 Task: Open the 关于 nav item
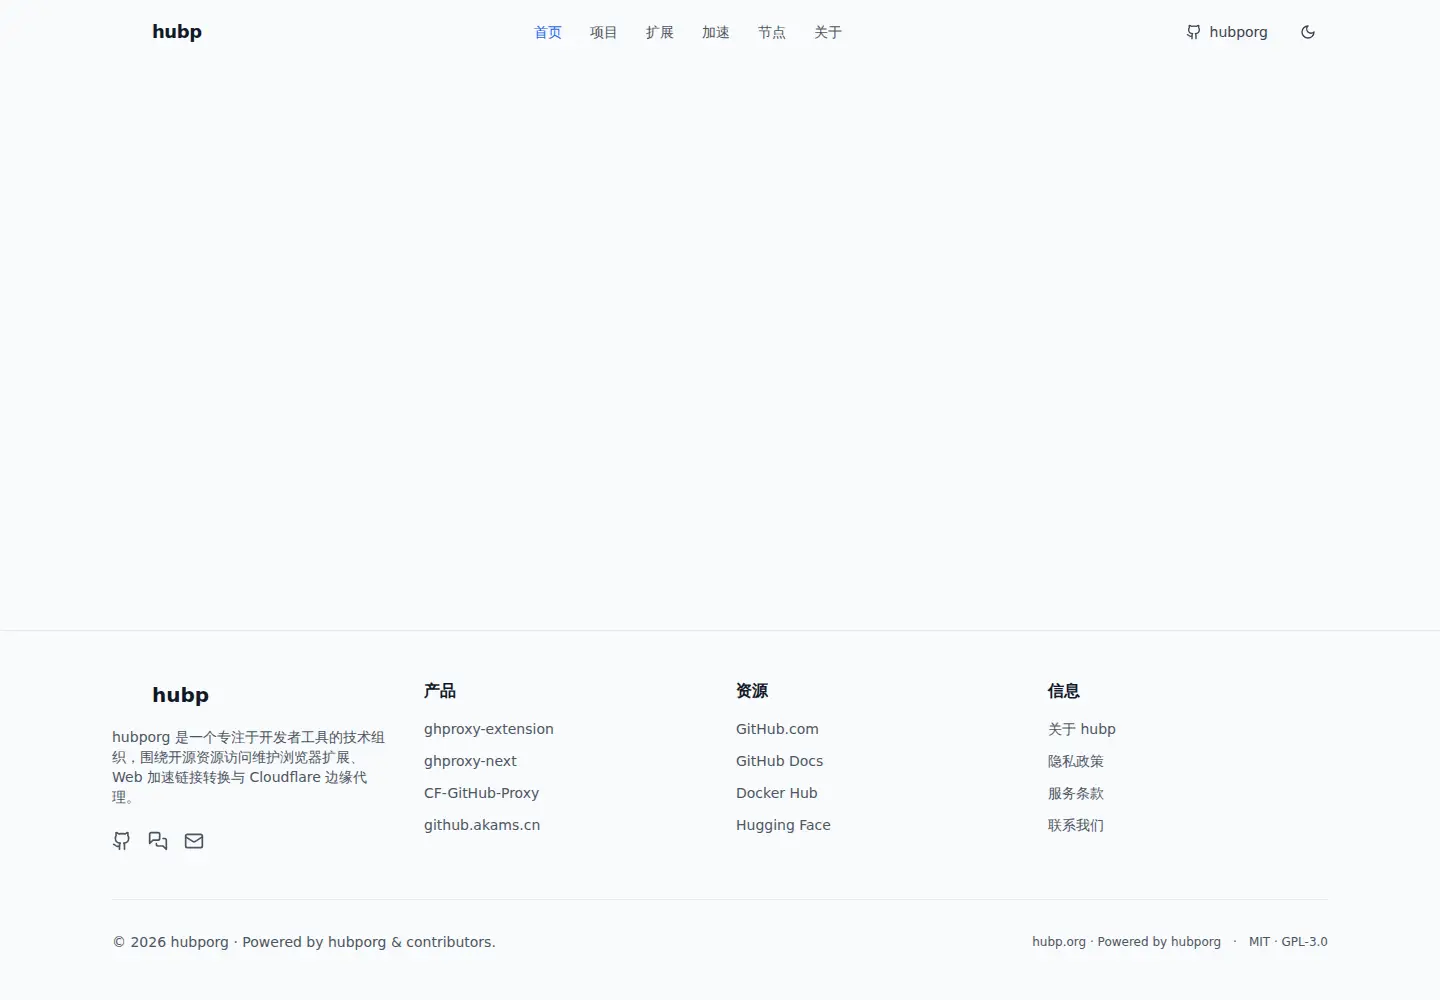click(x=828, y=32)
